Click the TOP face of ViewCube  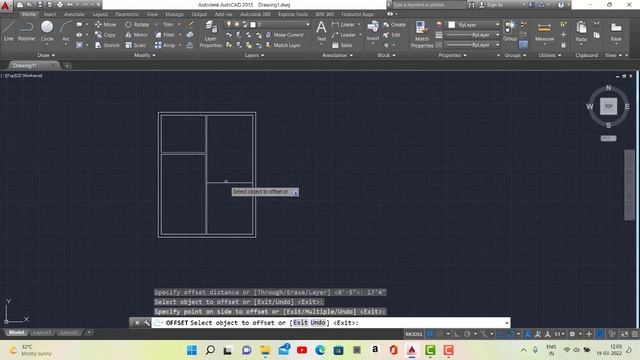point(608,107)
